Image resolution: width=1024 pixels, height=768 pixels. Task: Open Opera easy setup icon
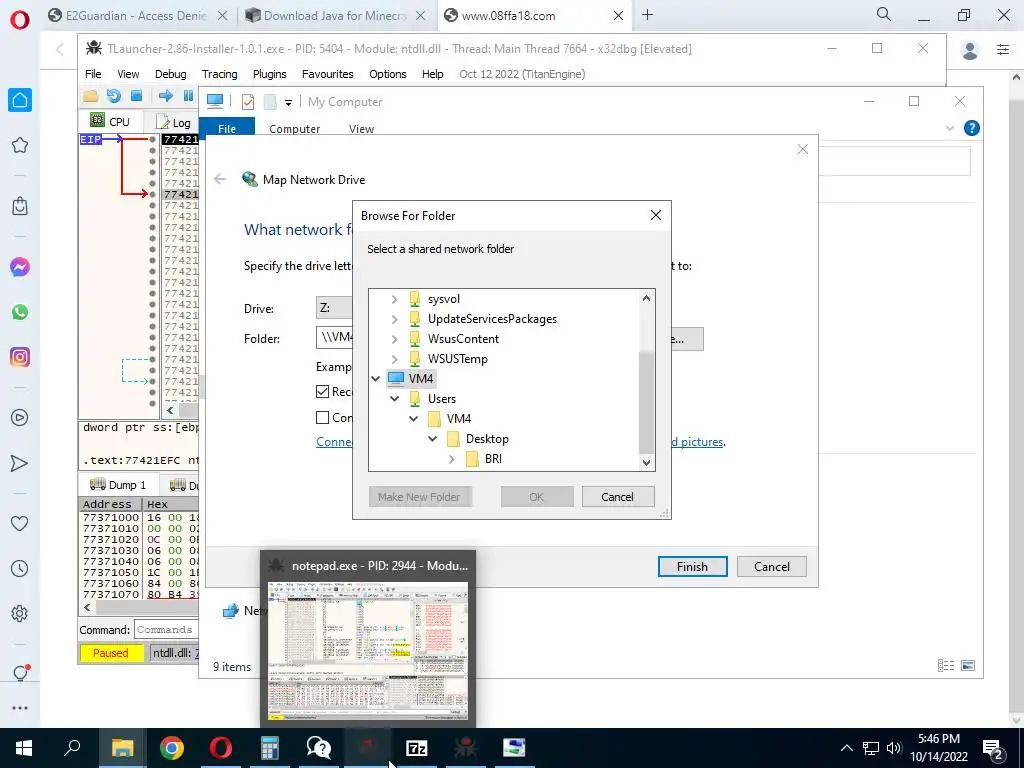click(1002, 50)
